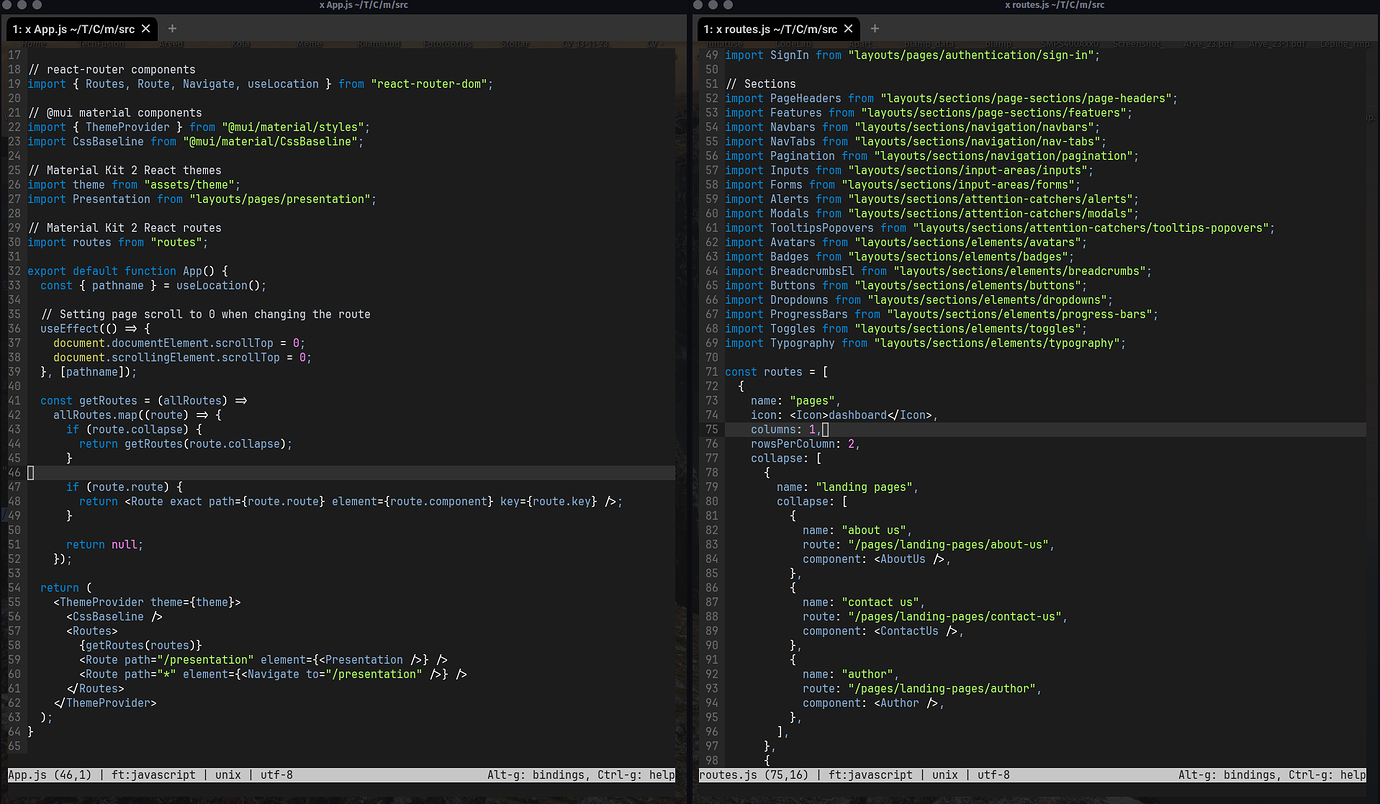The image size is (1380, 804).
Task: Open a new tab with the + icon in routes.js window
Action: pos(875,29)
